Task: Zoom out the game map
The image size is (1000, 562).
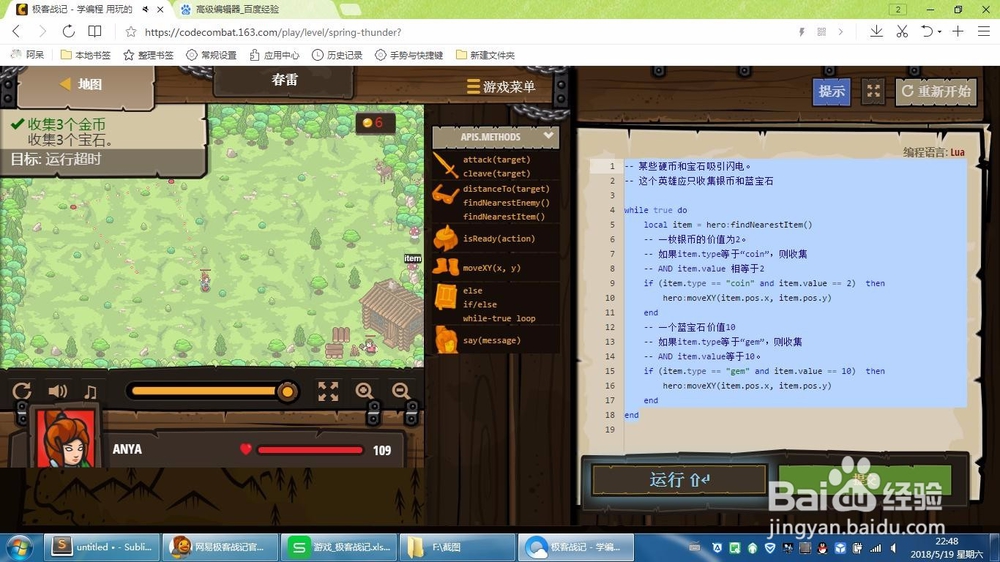Action: pyautogui.click(x=401, y=391)
